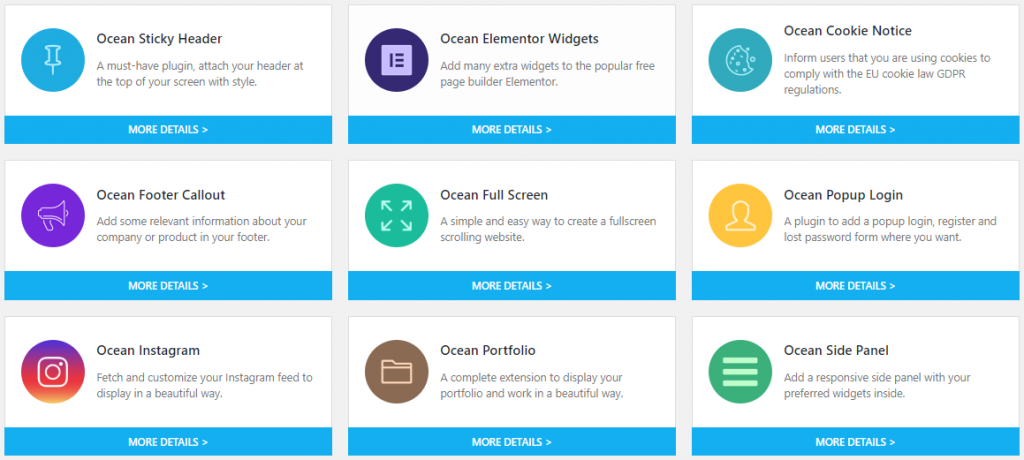Screen dimensions: 1024x460
Task: Click the Ocean Instagram camera icon
Action: pyautogui.click(x=53, y=372)
